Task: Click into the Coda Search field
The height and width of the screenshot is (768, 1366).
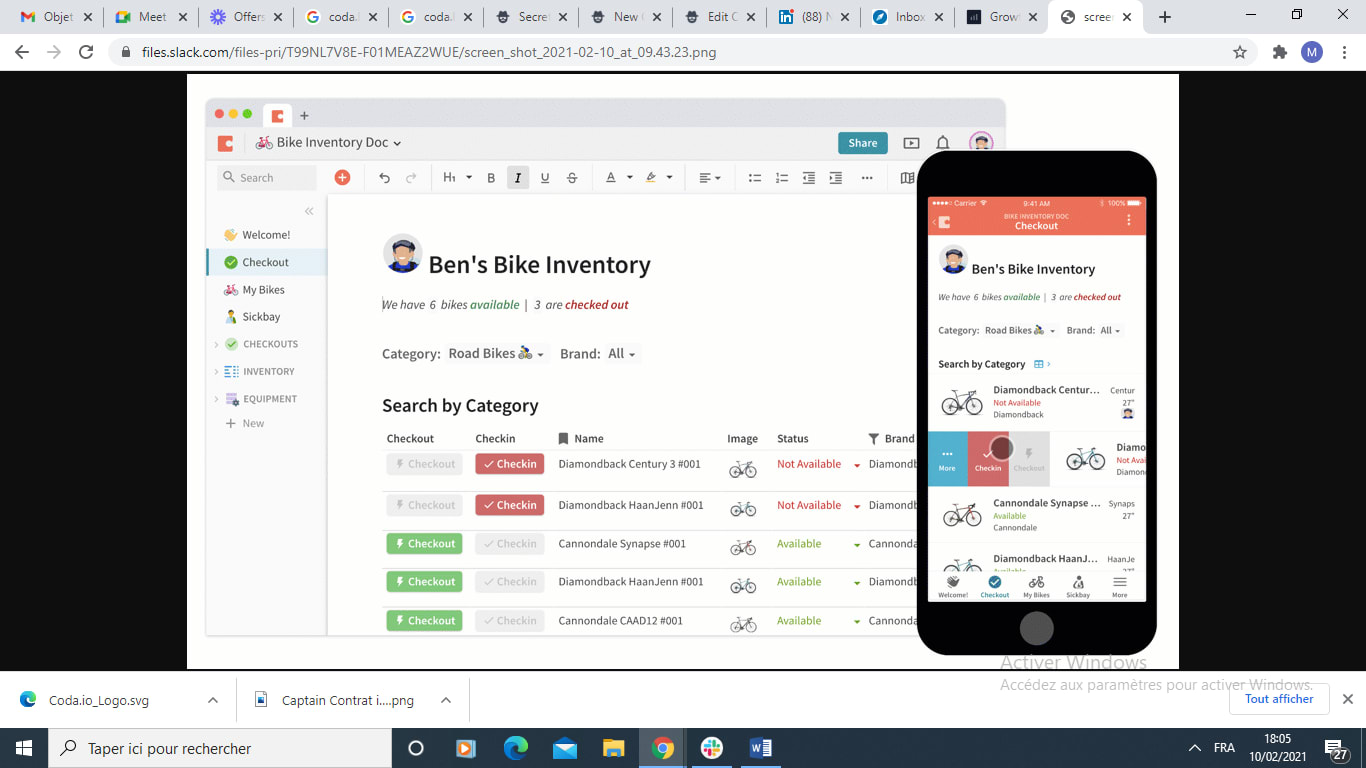Action: [267, 178]
